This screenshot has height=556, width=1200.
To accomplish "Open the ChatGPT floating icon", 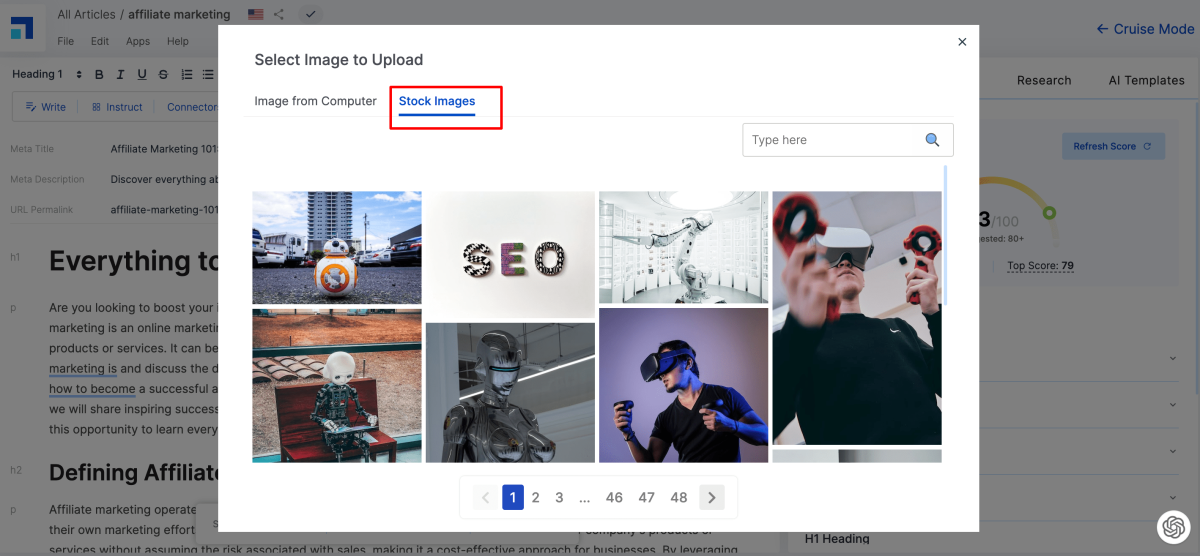I will point(1171,526).
